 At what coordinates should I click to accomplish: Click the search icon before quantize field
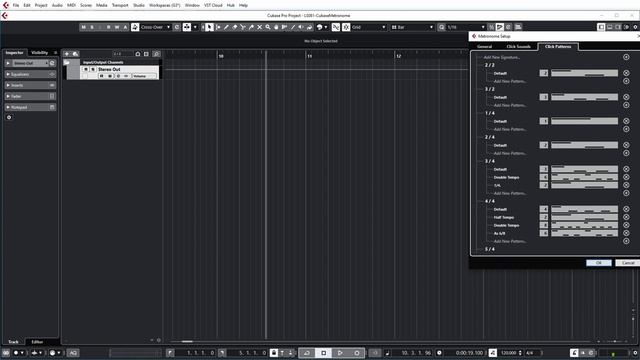tap(442, 27)
